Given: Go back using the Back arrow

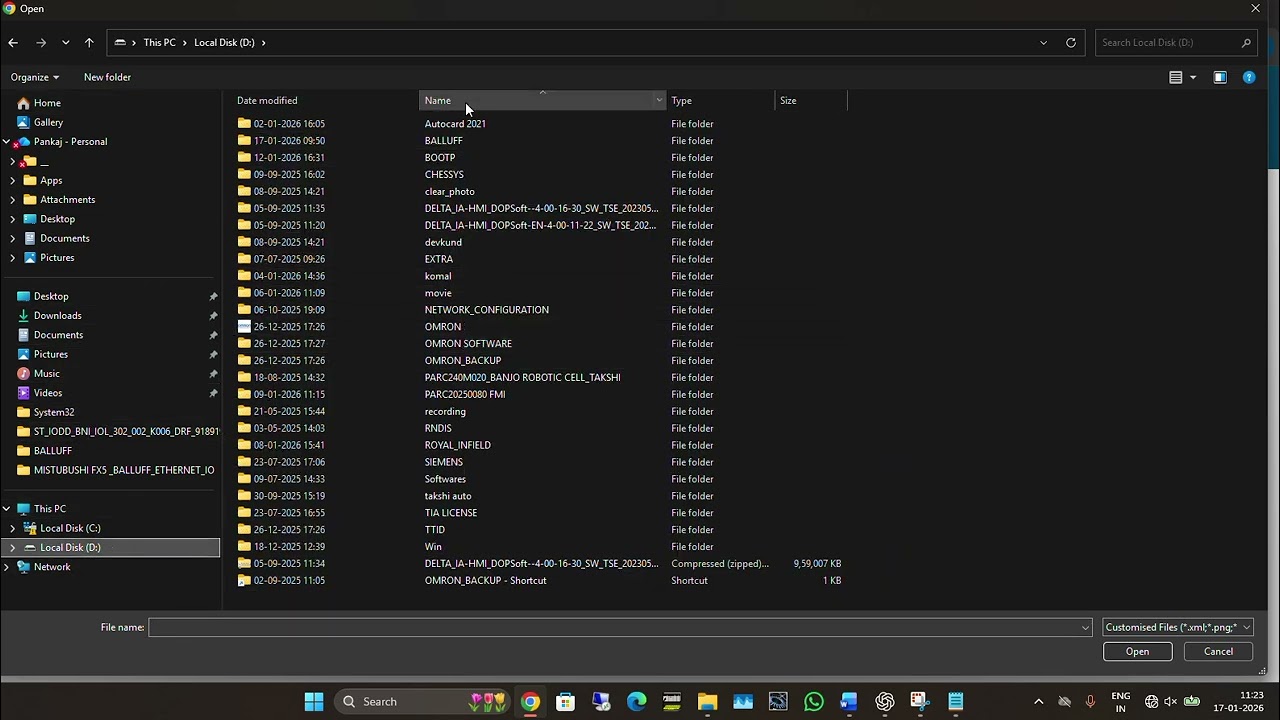Looking at the screenshot, I should pos(13,43).
